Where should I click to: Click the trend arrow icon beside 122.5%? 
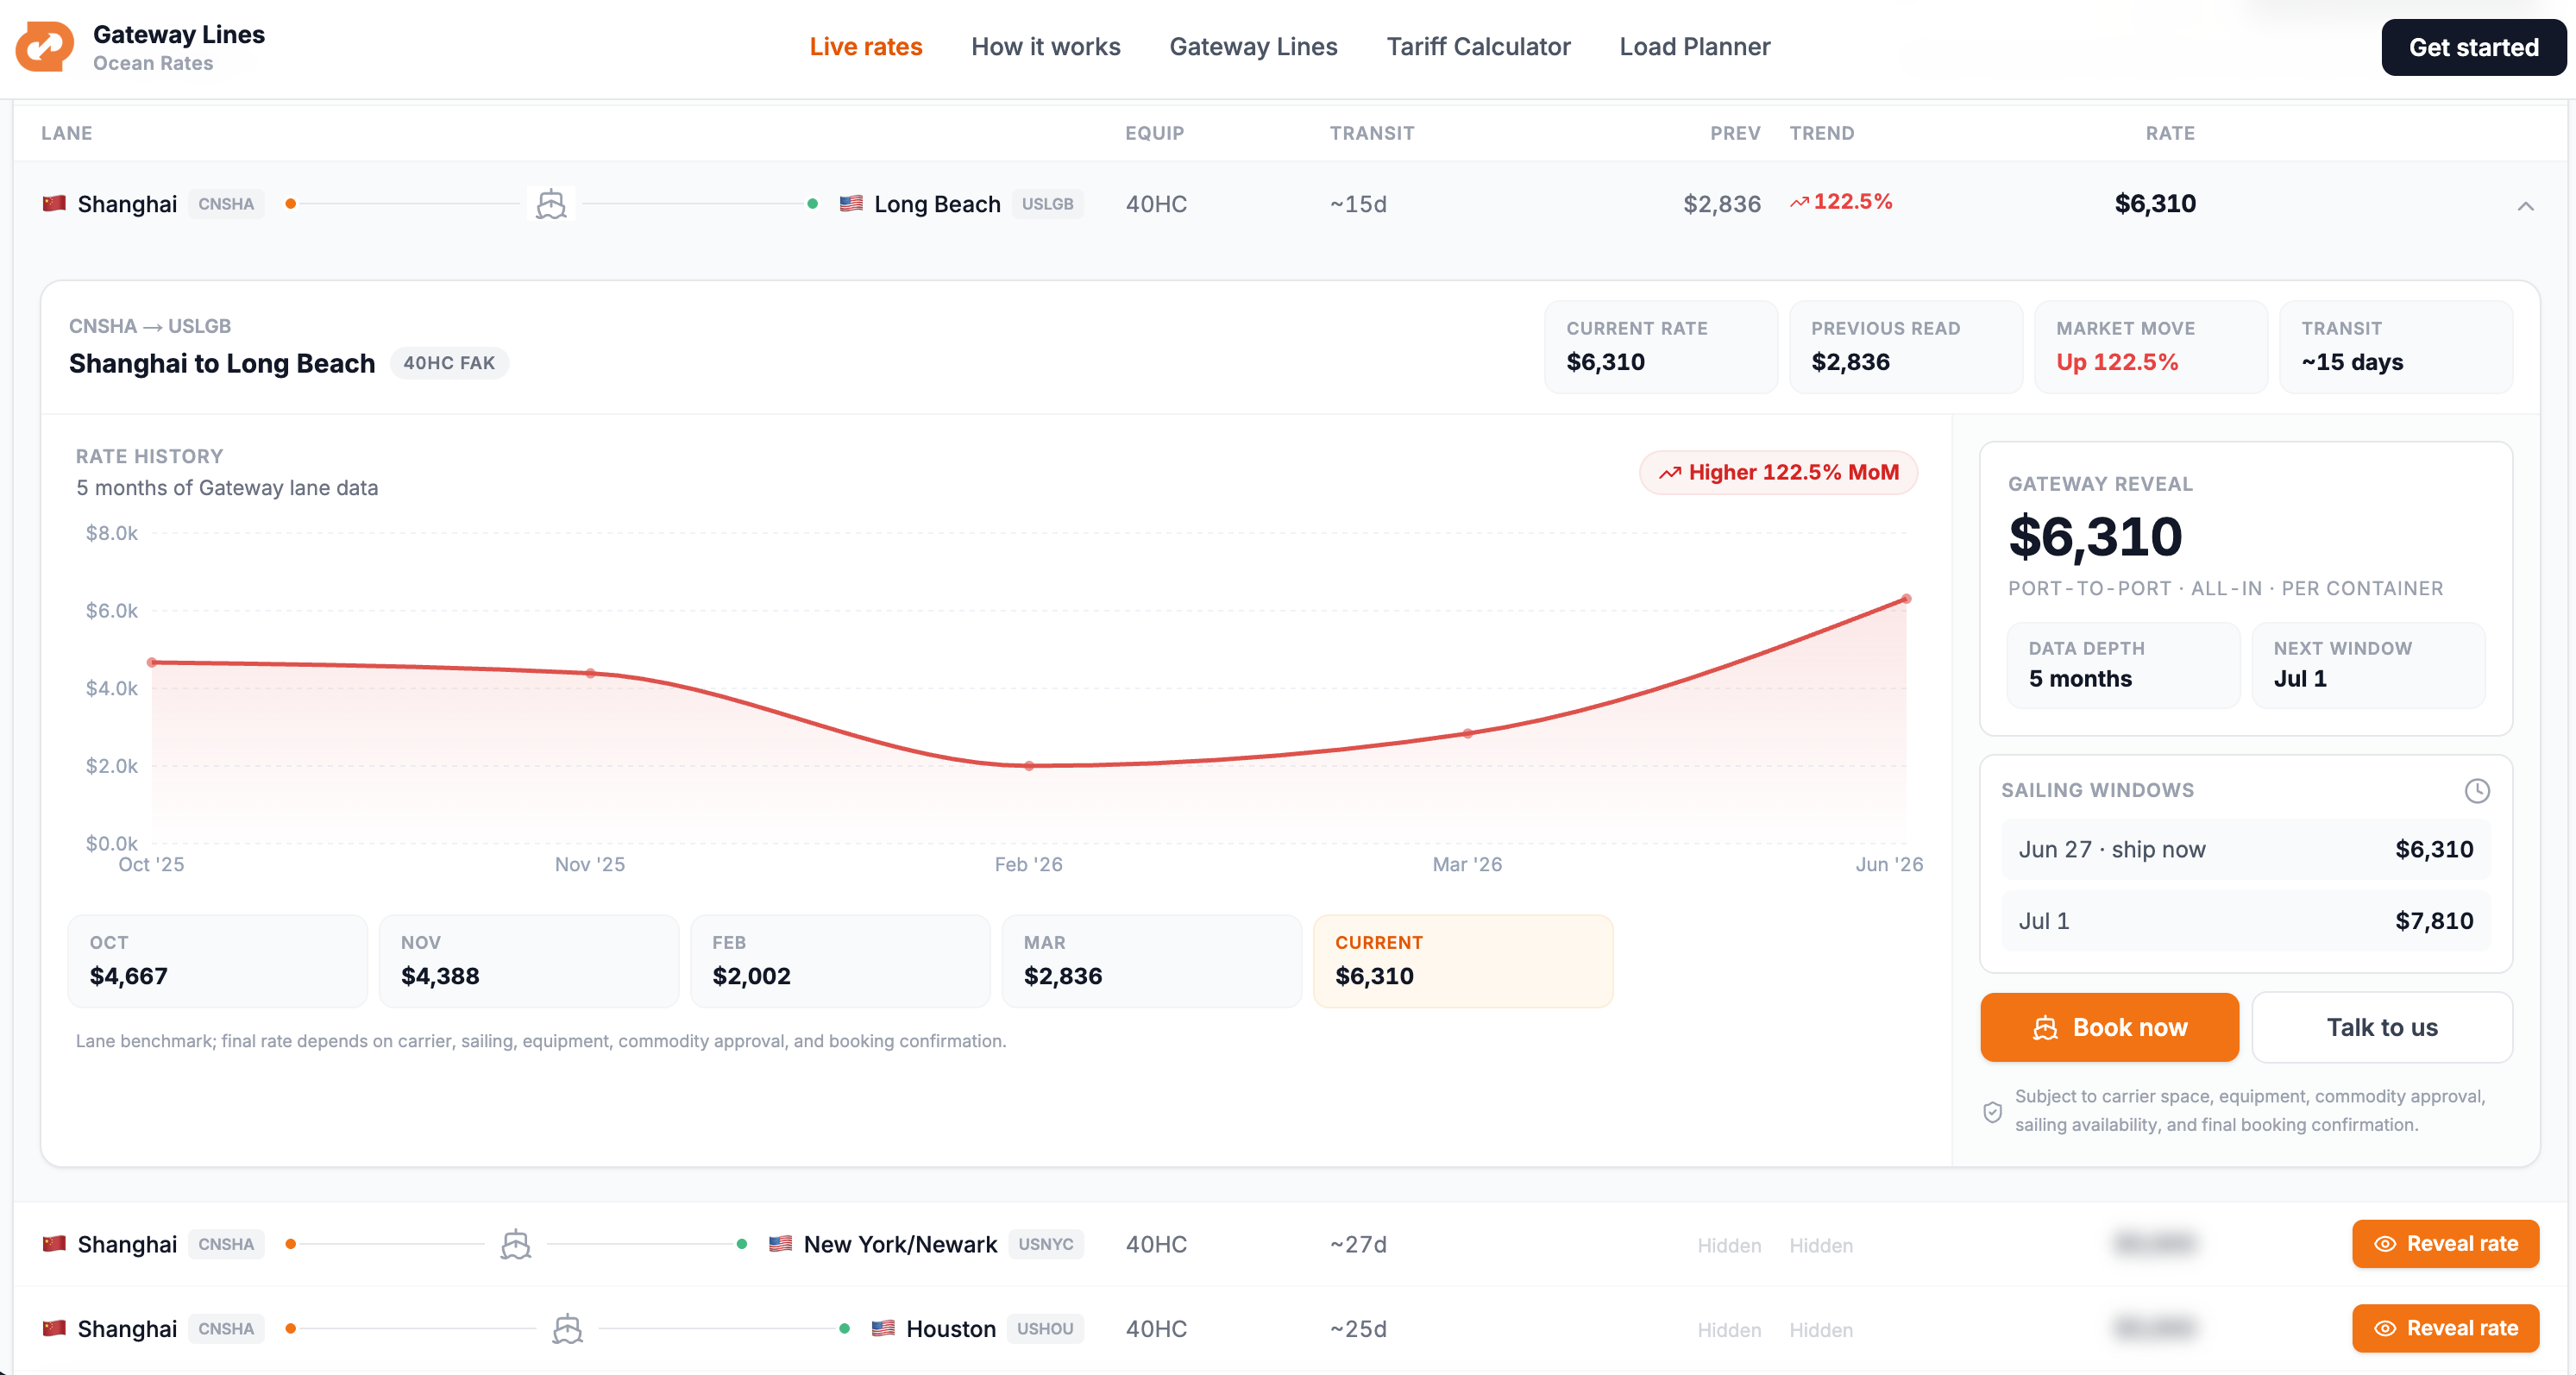click(x=1799, y=202)
